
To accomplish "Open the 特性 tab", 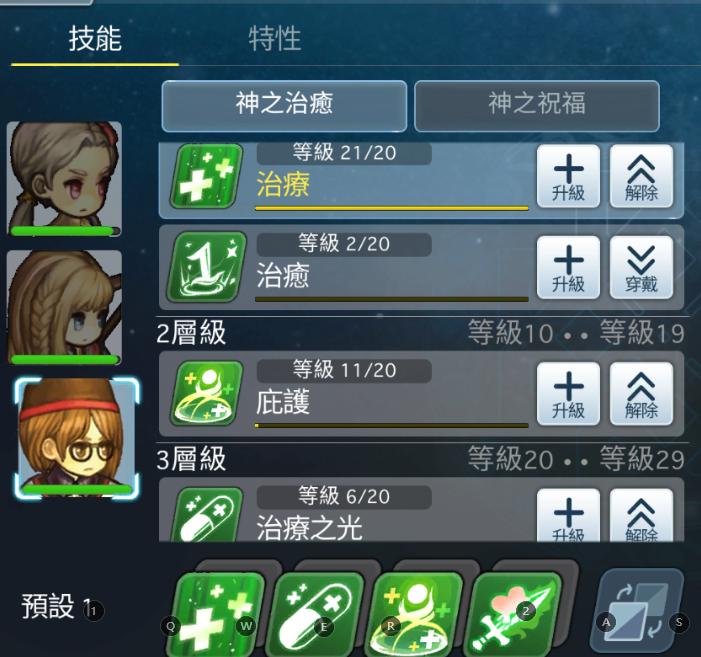I will 275,39.
